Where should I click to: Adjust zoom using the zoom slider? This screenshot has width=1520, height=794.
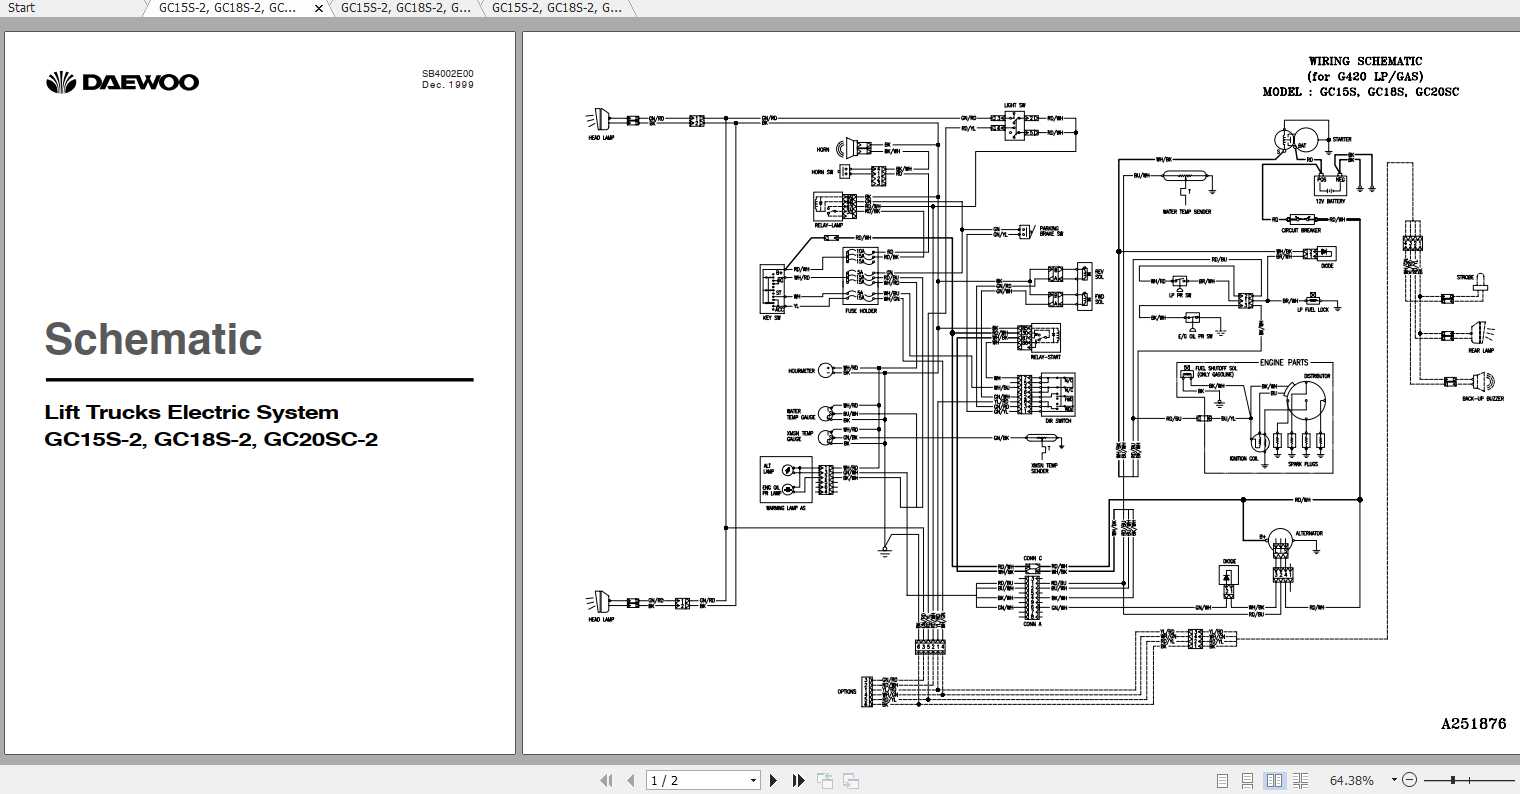[1452, 779]
